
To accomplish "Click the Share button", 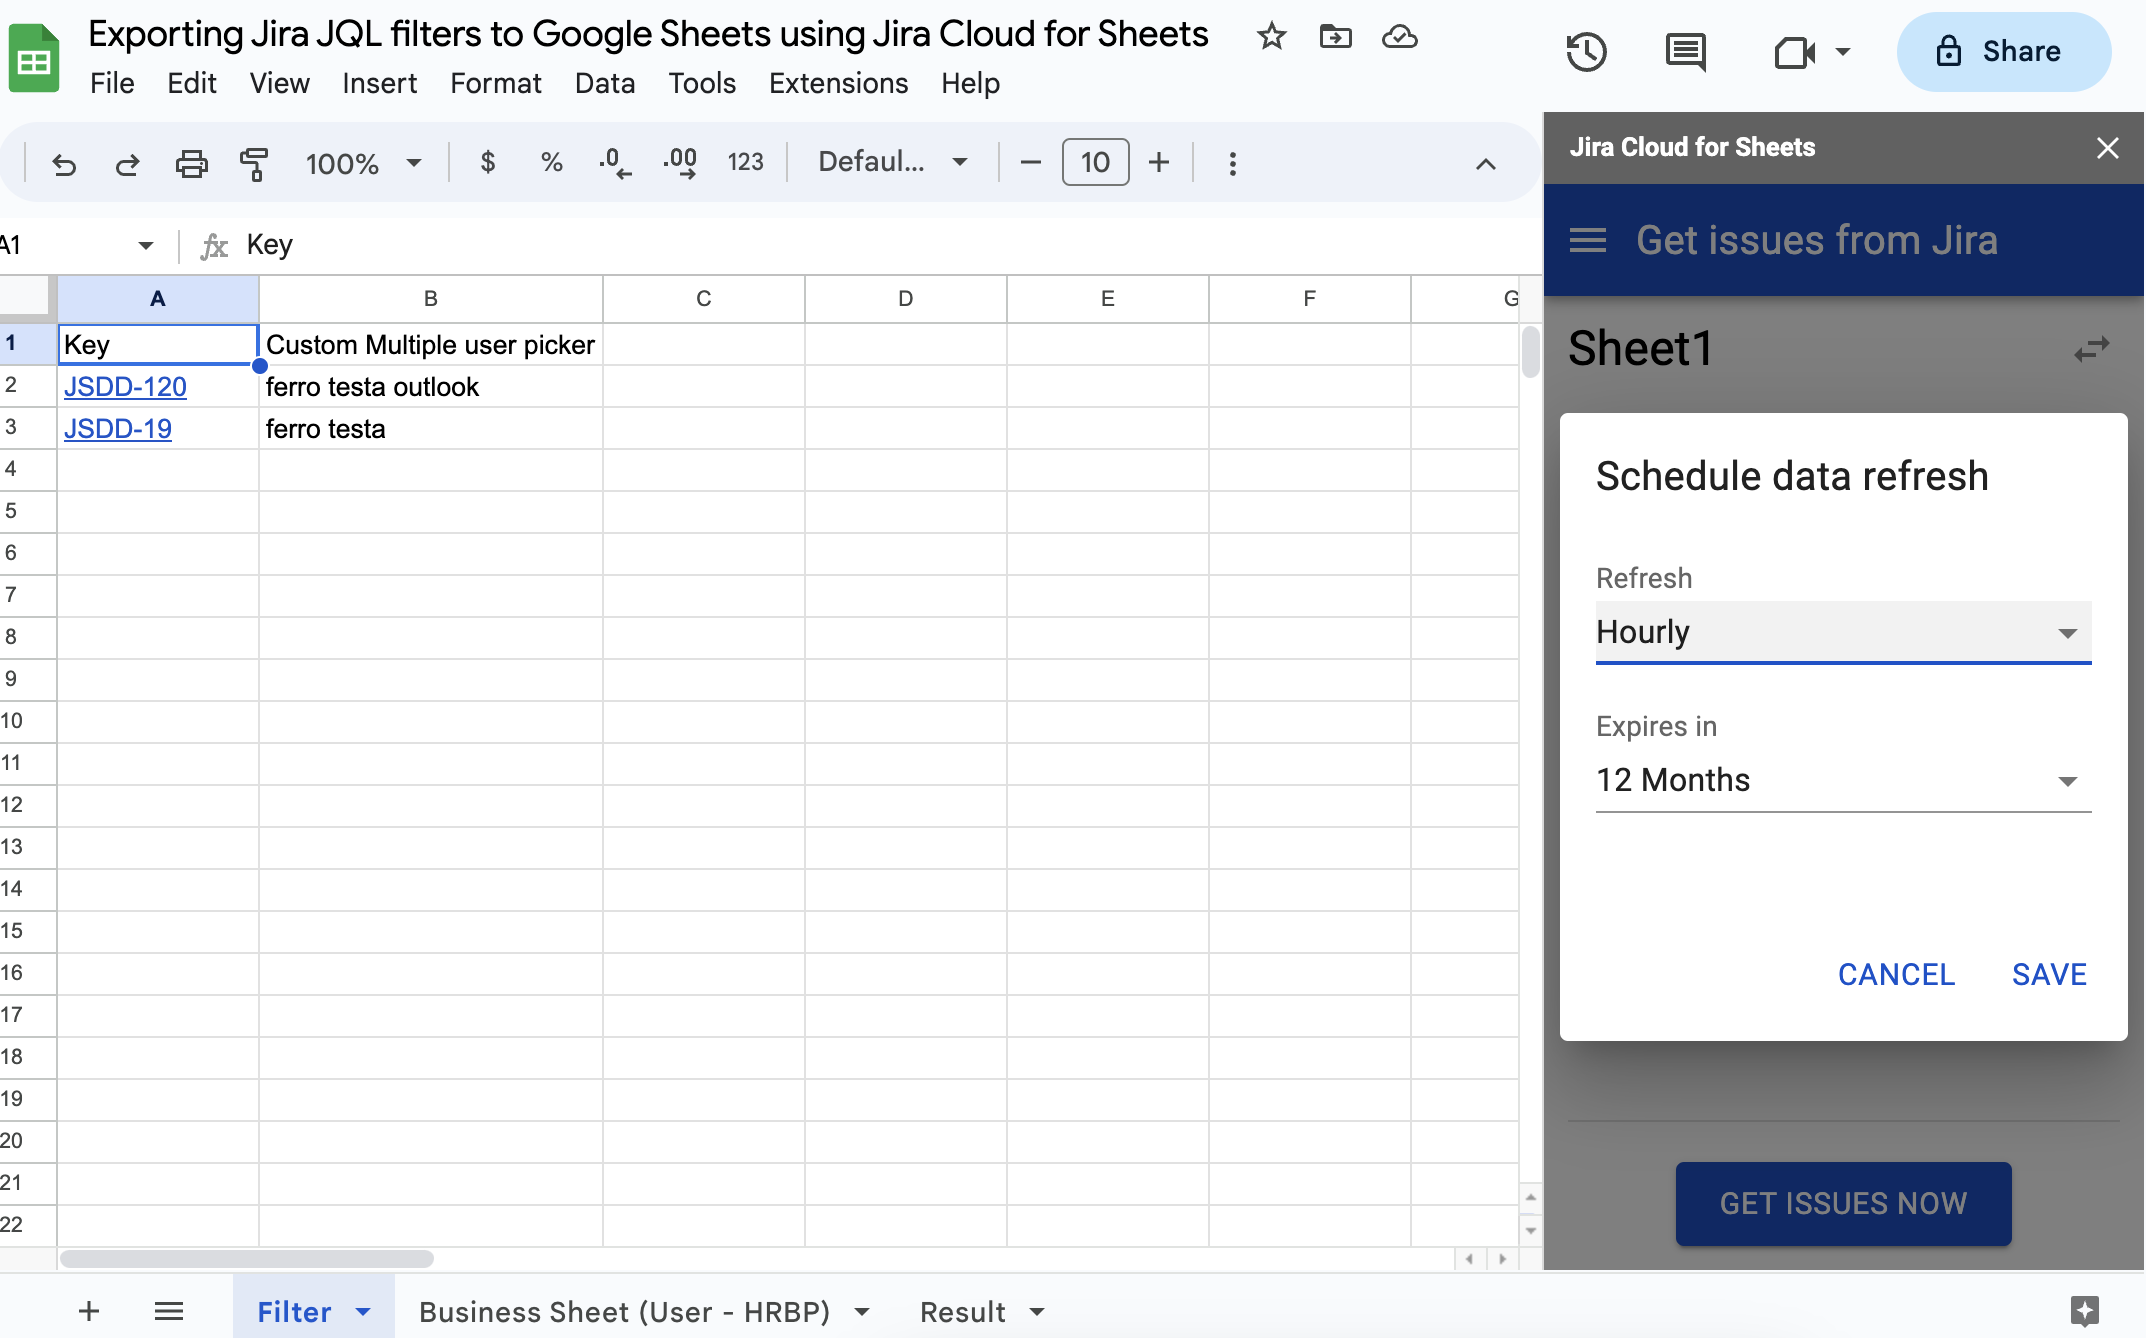I will pyautogui.click(x=2003, y=52).
